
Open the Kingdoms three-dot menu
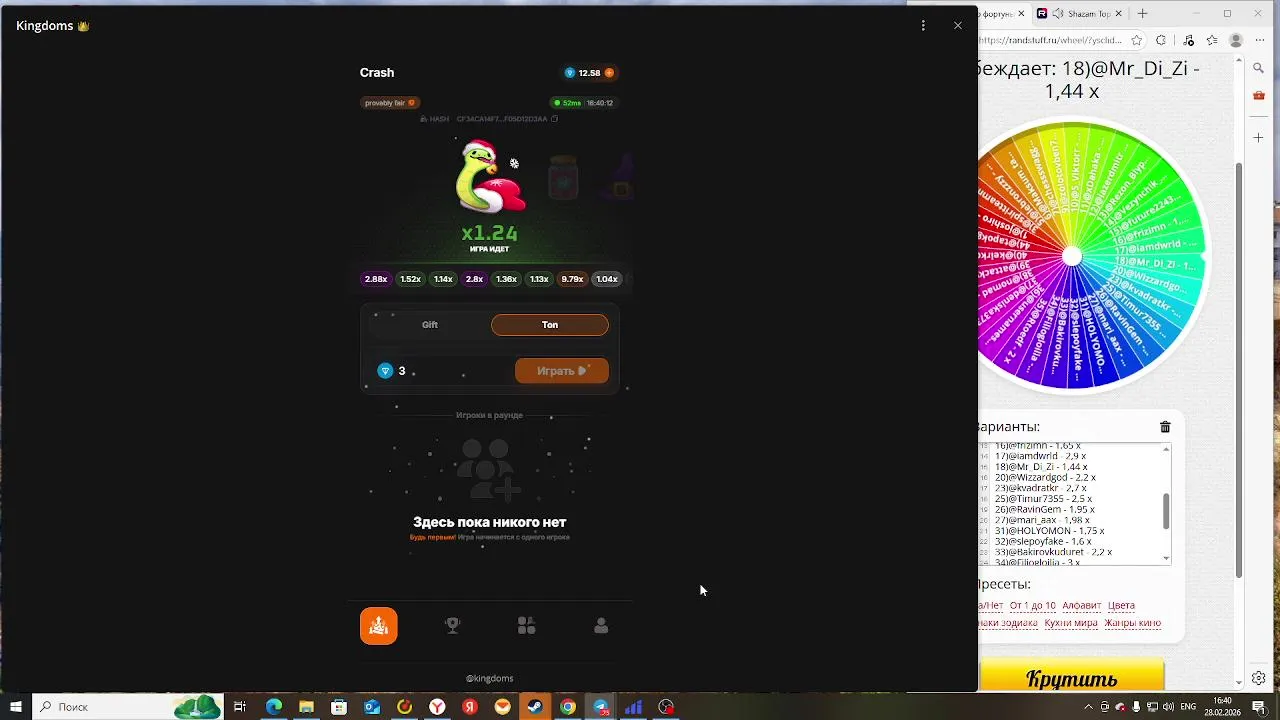(x=923, y=26)
